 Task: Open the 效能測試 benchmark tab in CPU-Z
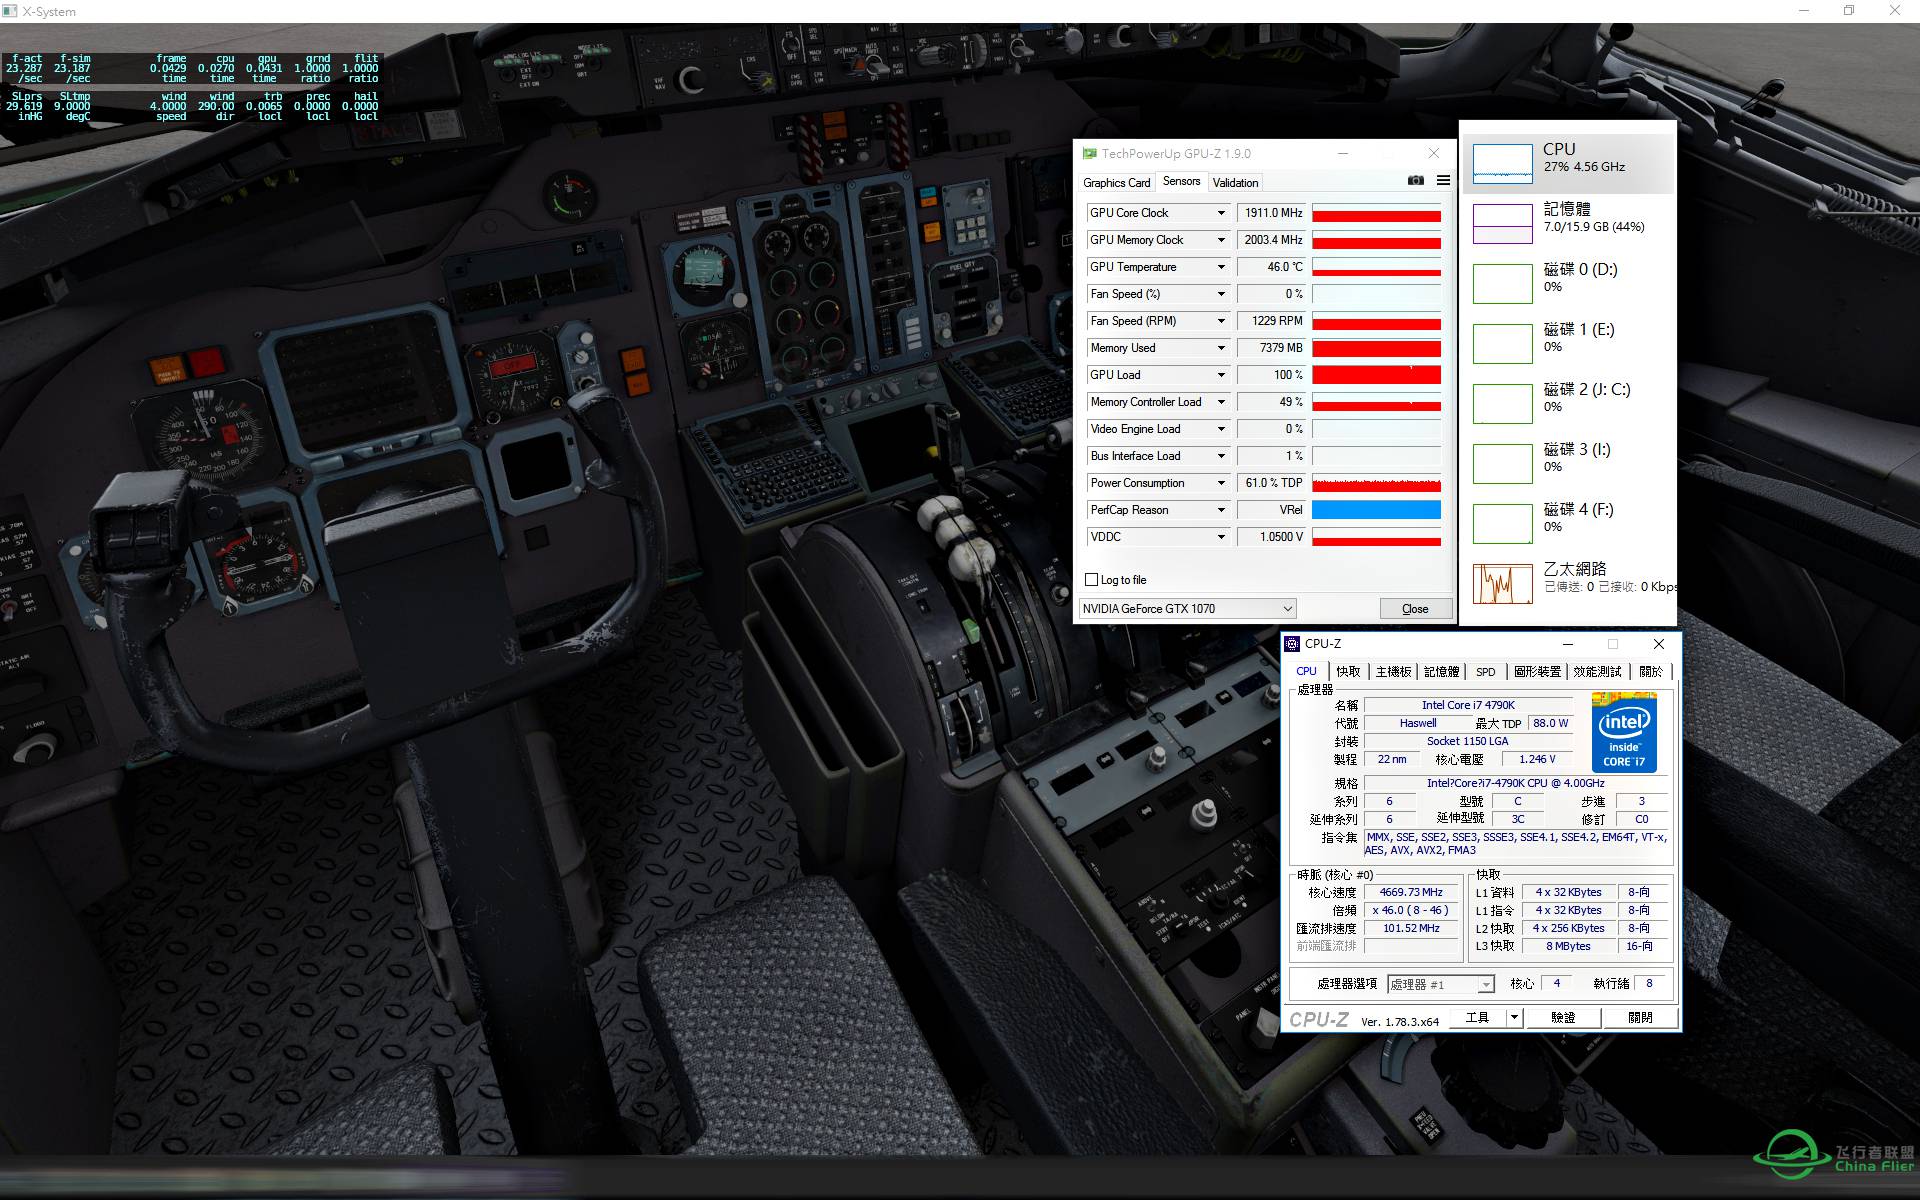1597,672
